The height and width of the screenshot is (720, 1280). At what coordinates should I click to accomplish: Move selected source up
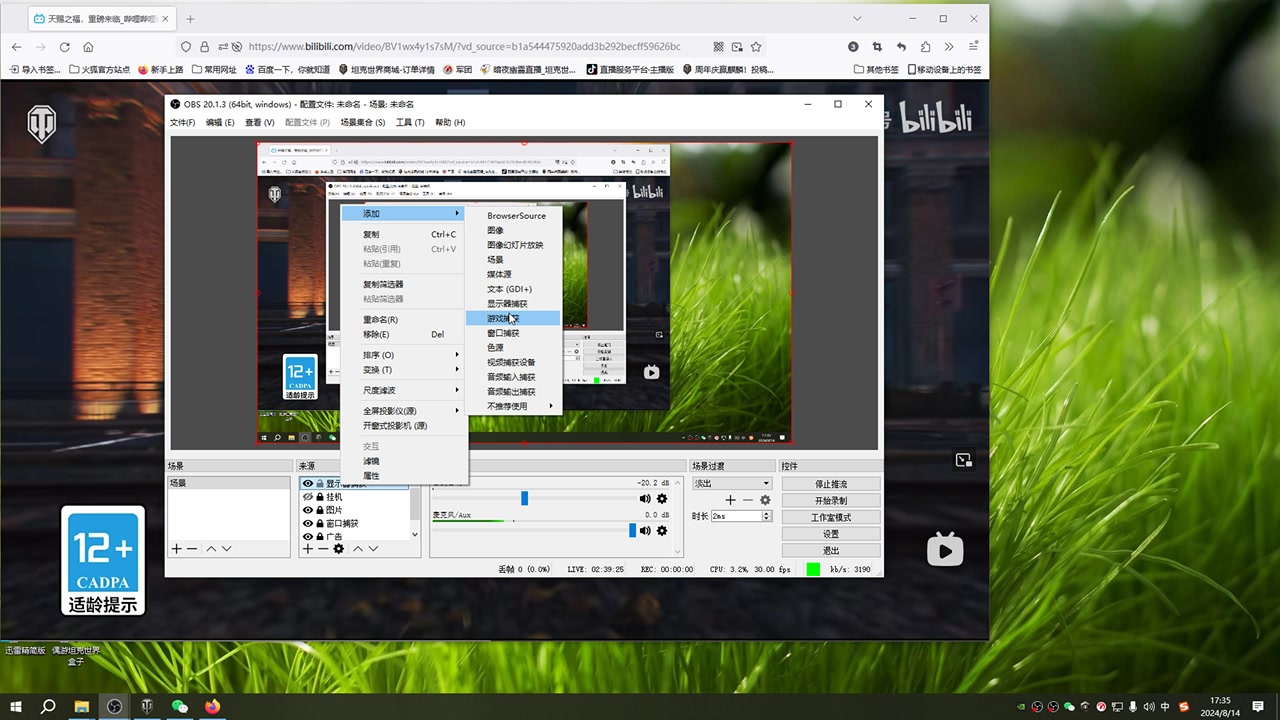tap(358, 549)
